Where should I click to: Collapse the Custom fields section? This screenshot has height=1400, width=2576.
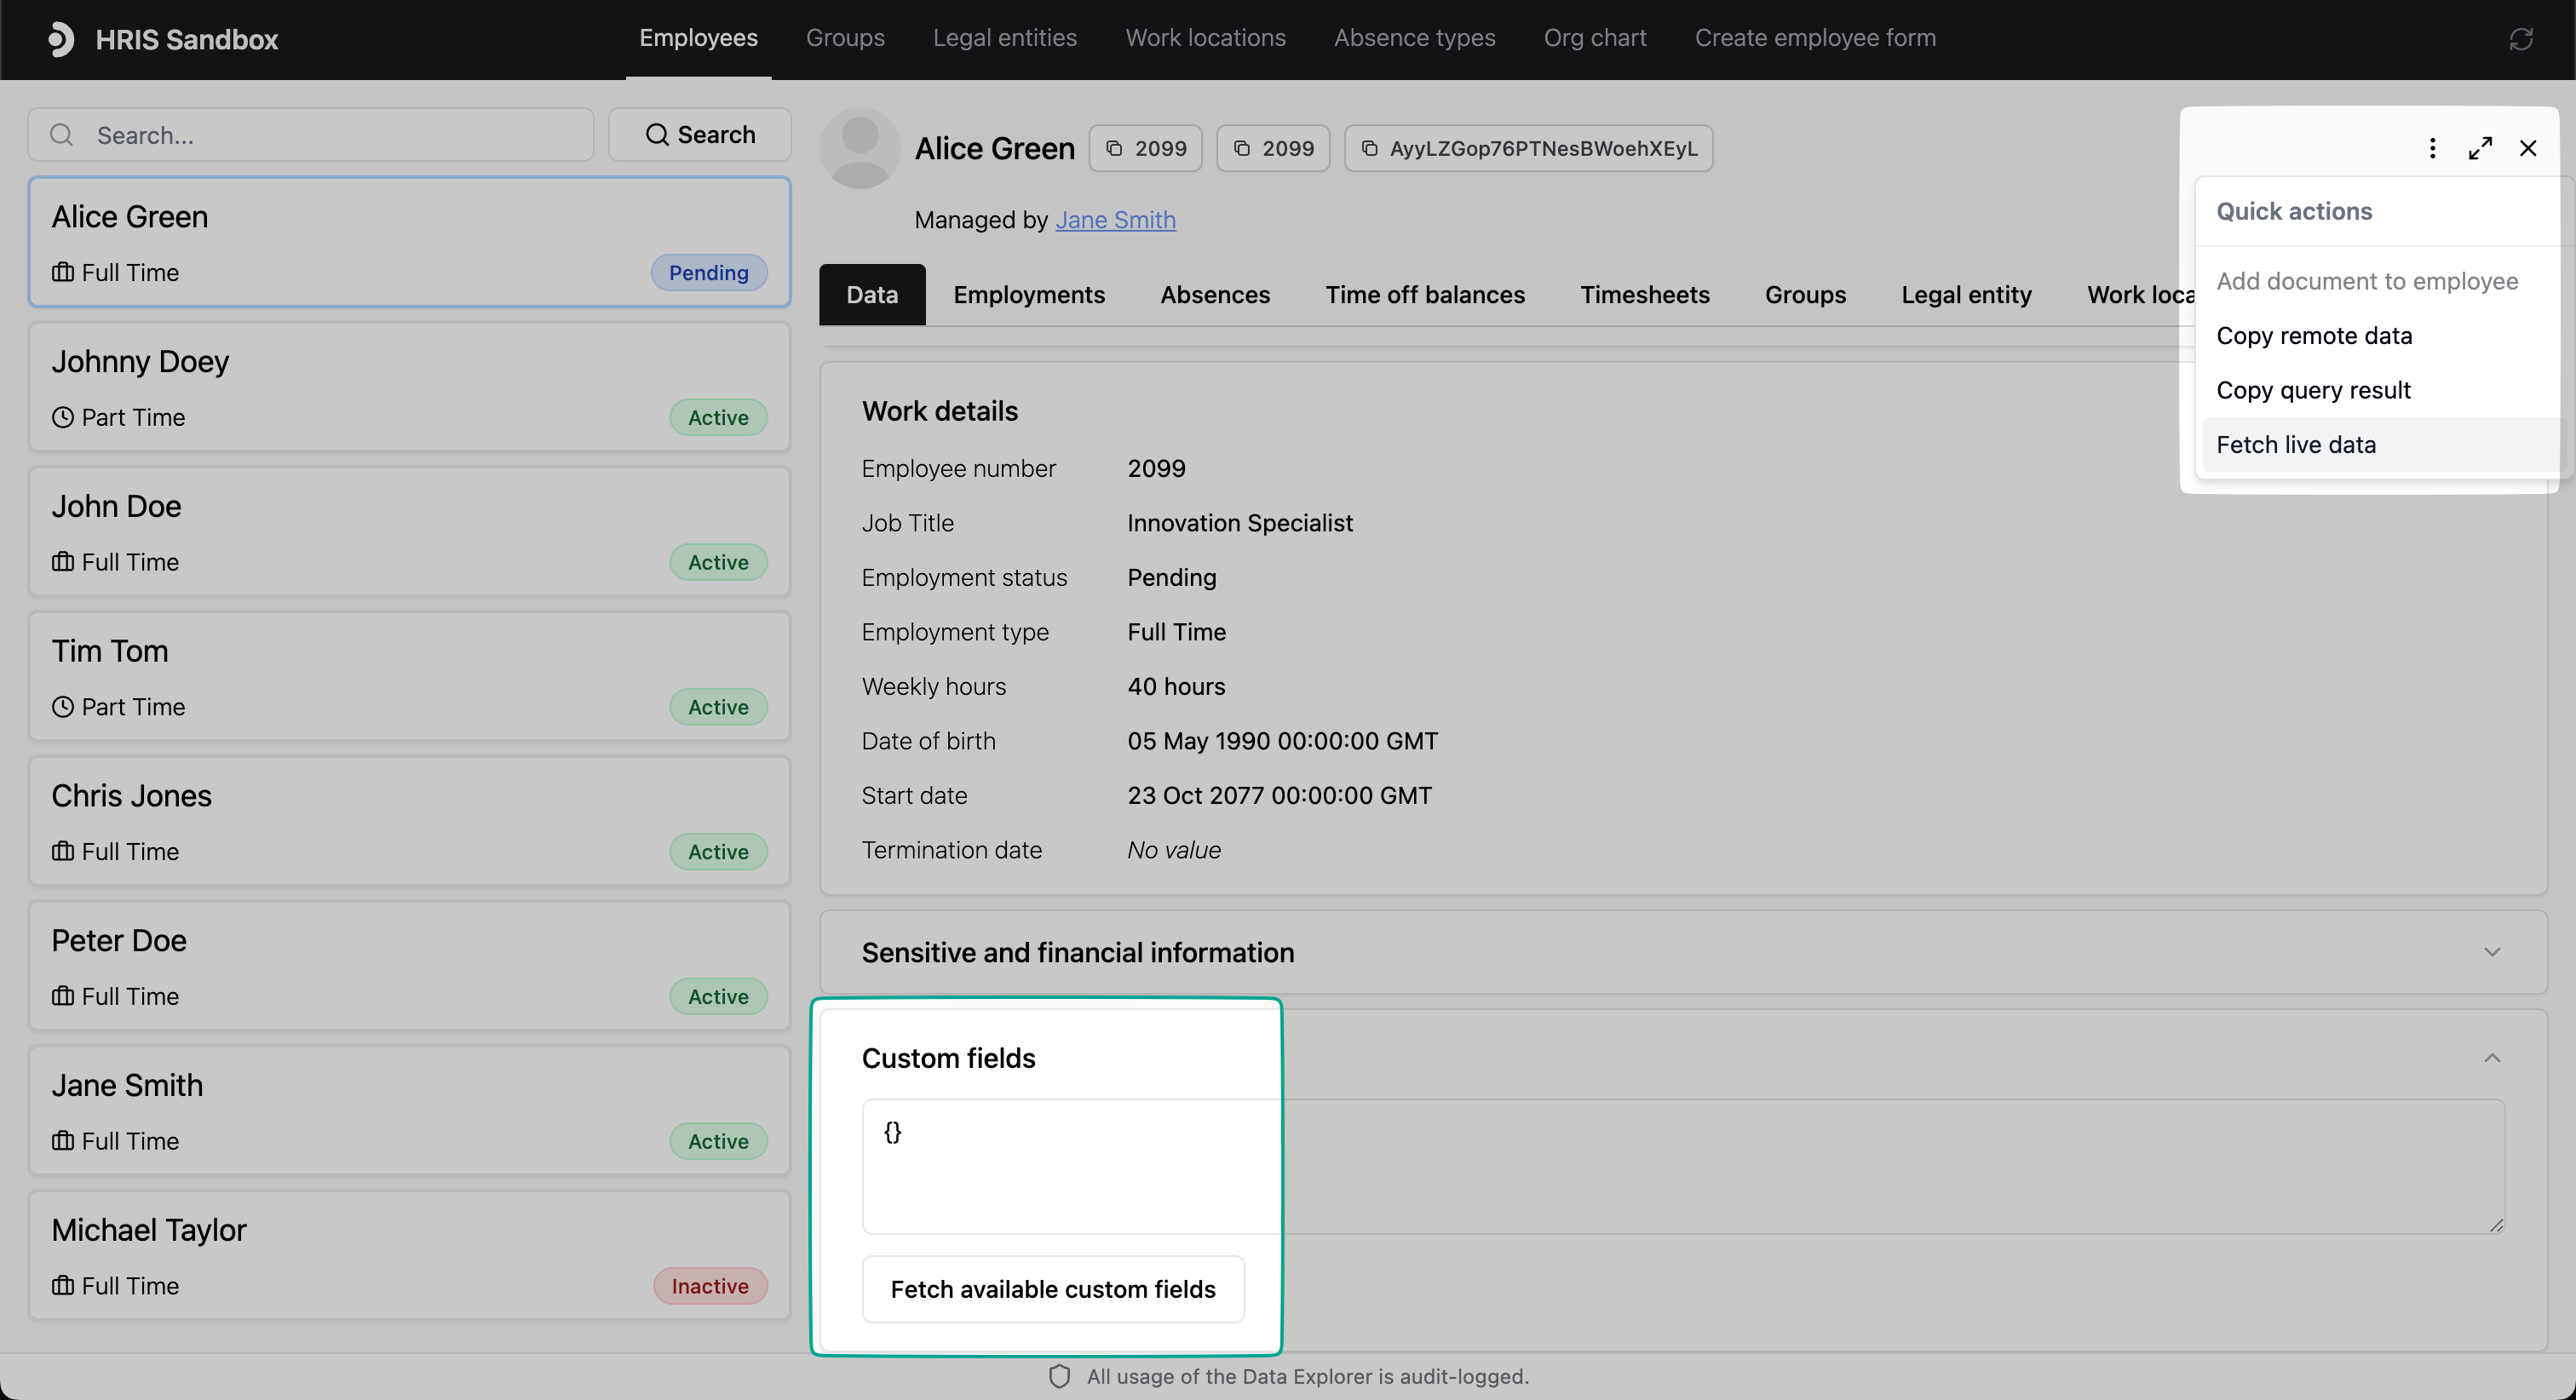point(2492,1058)
